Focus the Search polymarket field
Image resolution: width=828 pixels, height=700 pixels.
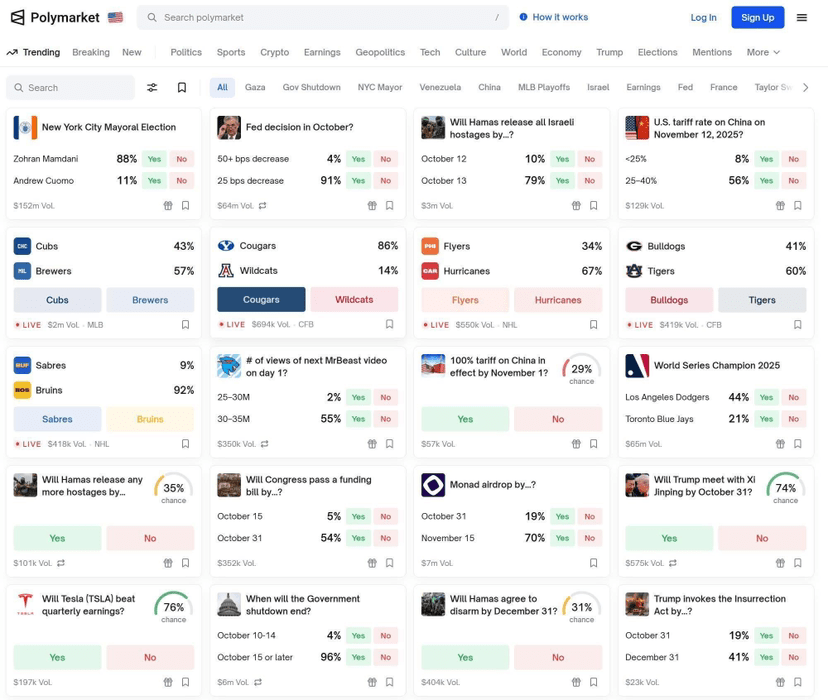click(323, 17)
